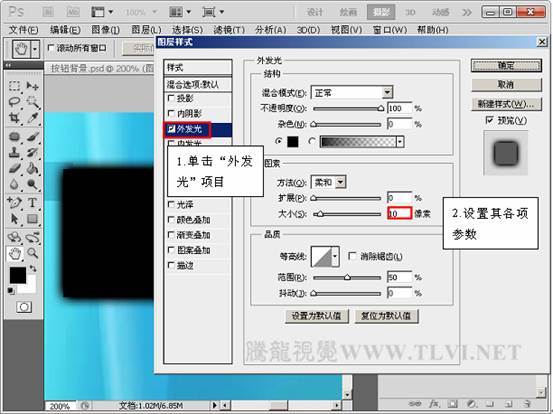Select the Lasso tool
The width and height of the screenshot is (553, 414).
14,102
